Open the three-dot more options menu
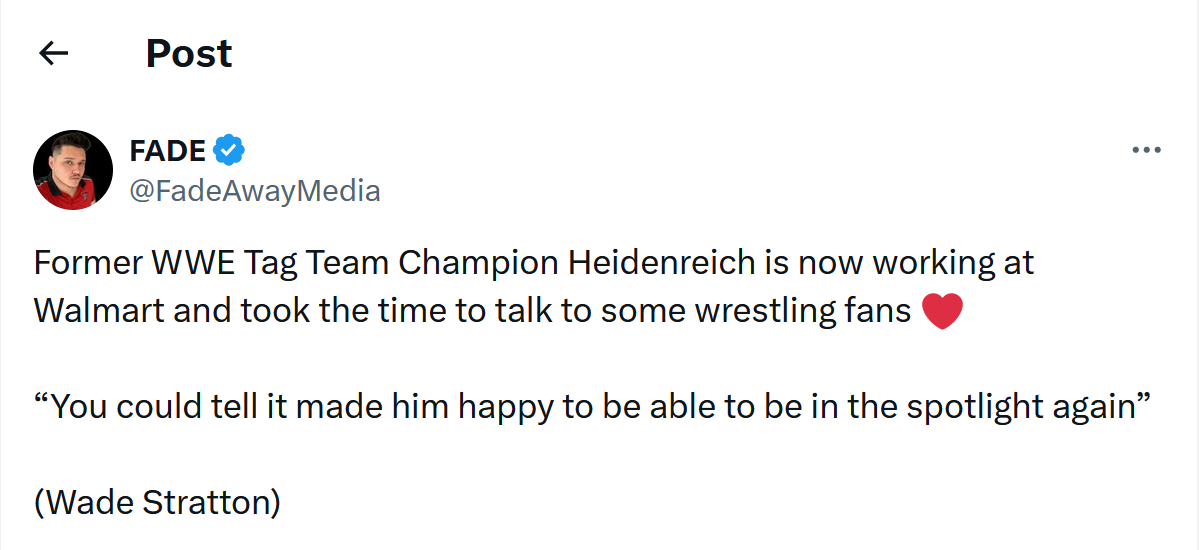This screenshot has height=550, width=1199. 1146,151
